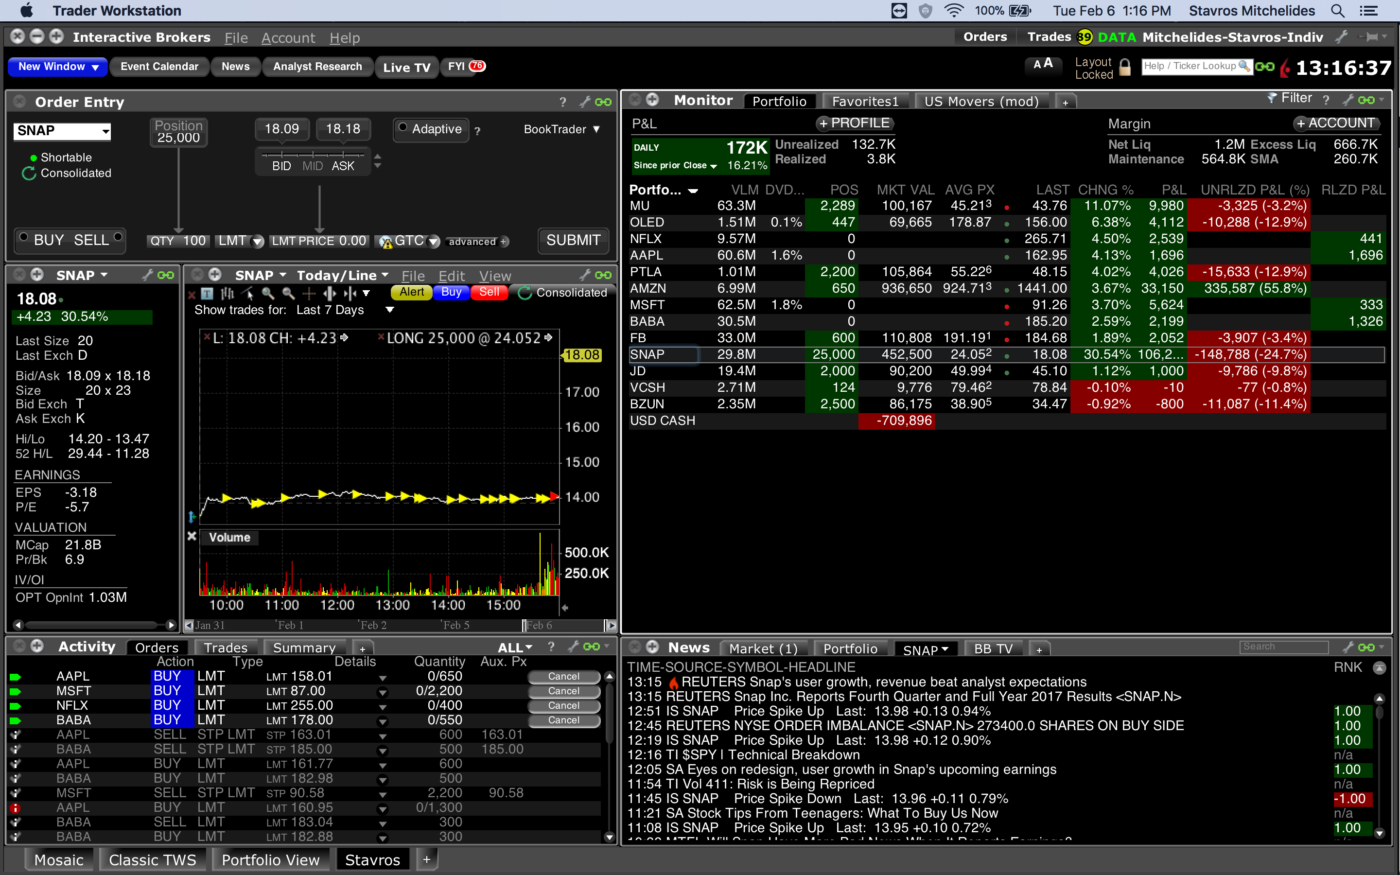Open FYI notifications

coord(466,67)
